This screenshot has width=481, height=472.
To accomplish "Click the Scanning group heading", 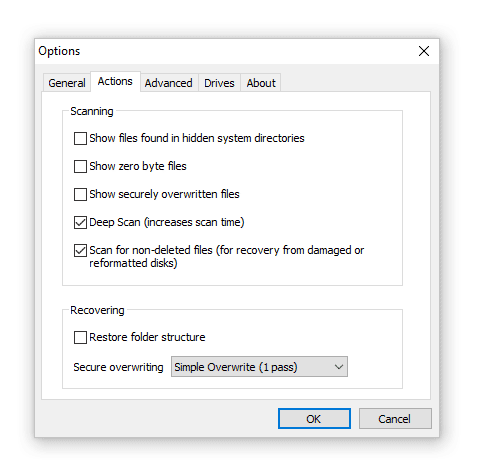I will tap(92, 111).
